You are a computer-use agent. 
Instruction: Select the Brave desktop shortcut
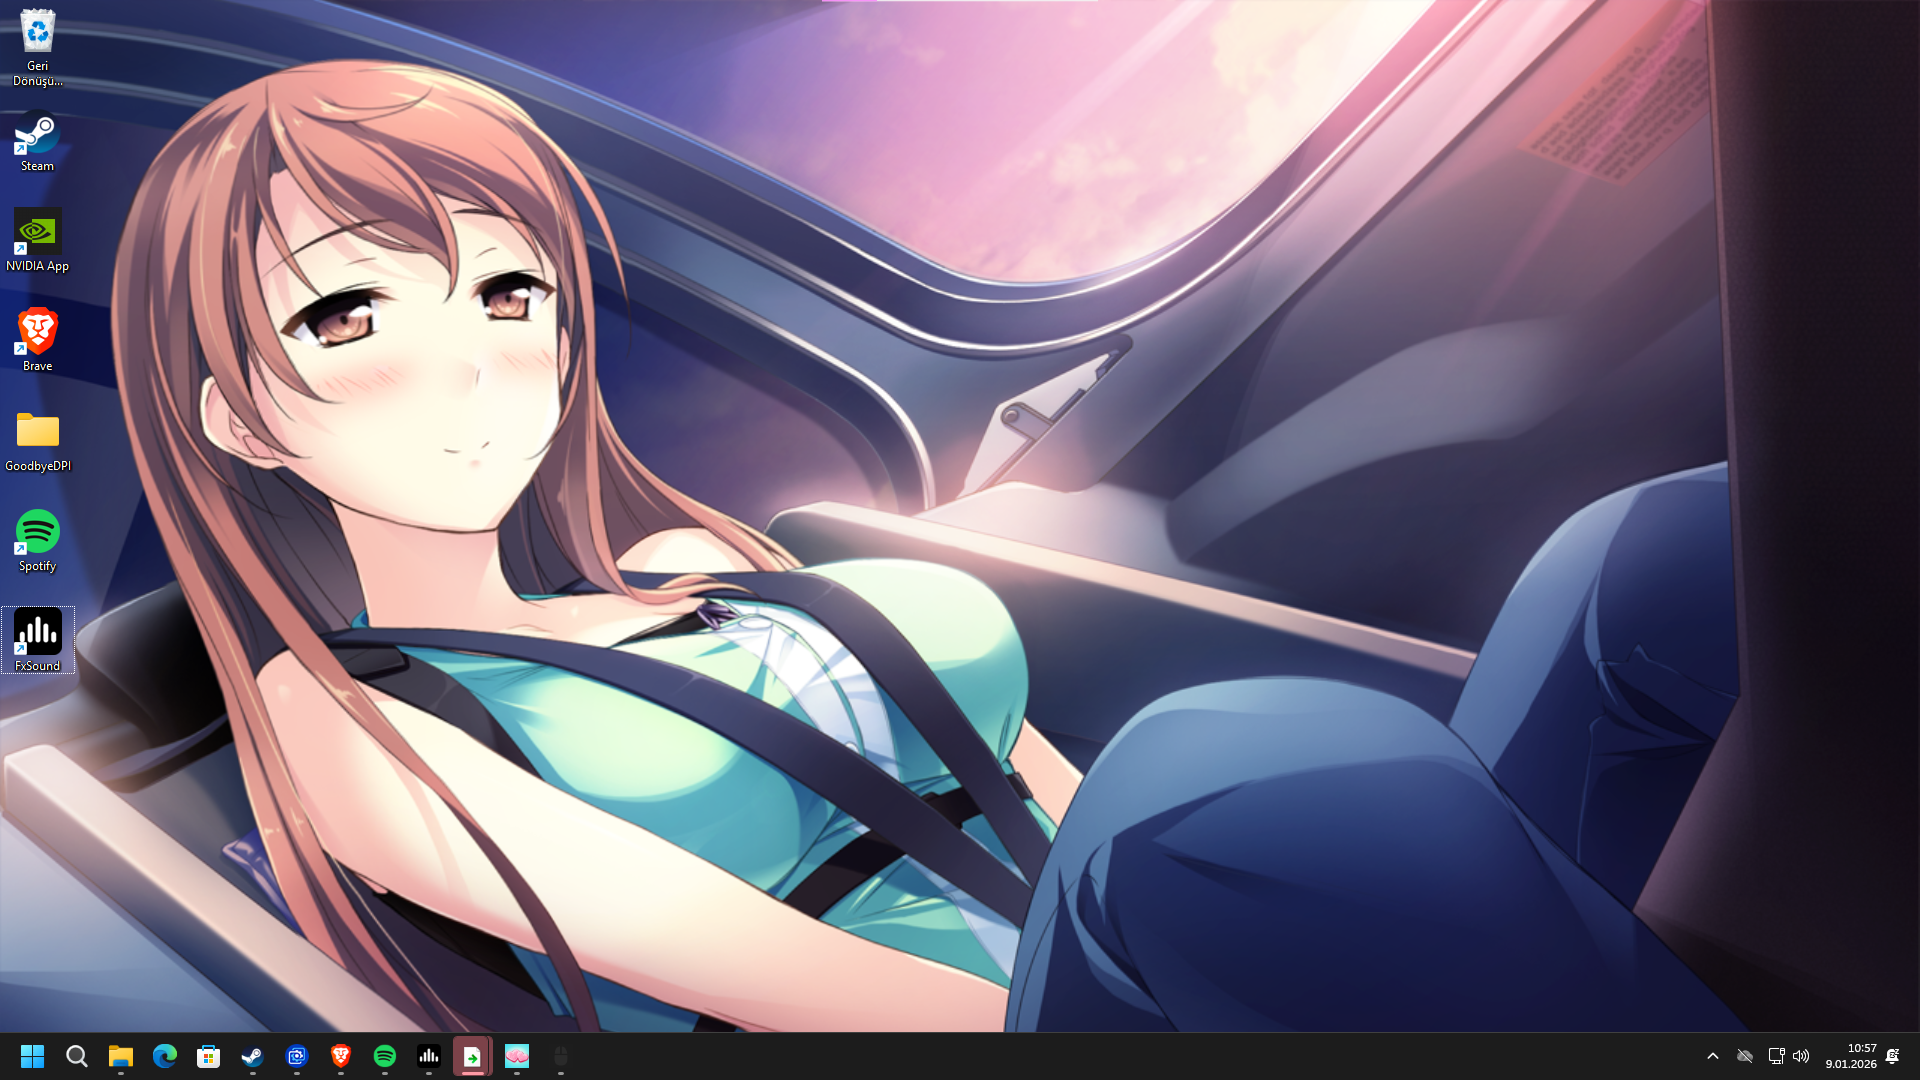coord(37,341)
